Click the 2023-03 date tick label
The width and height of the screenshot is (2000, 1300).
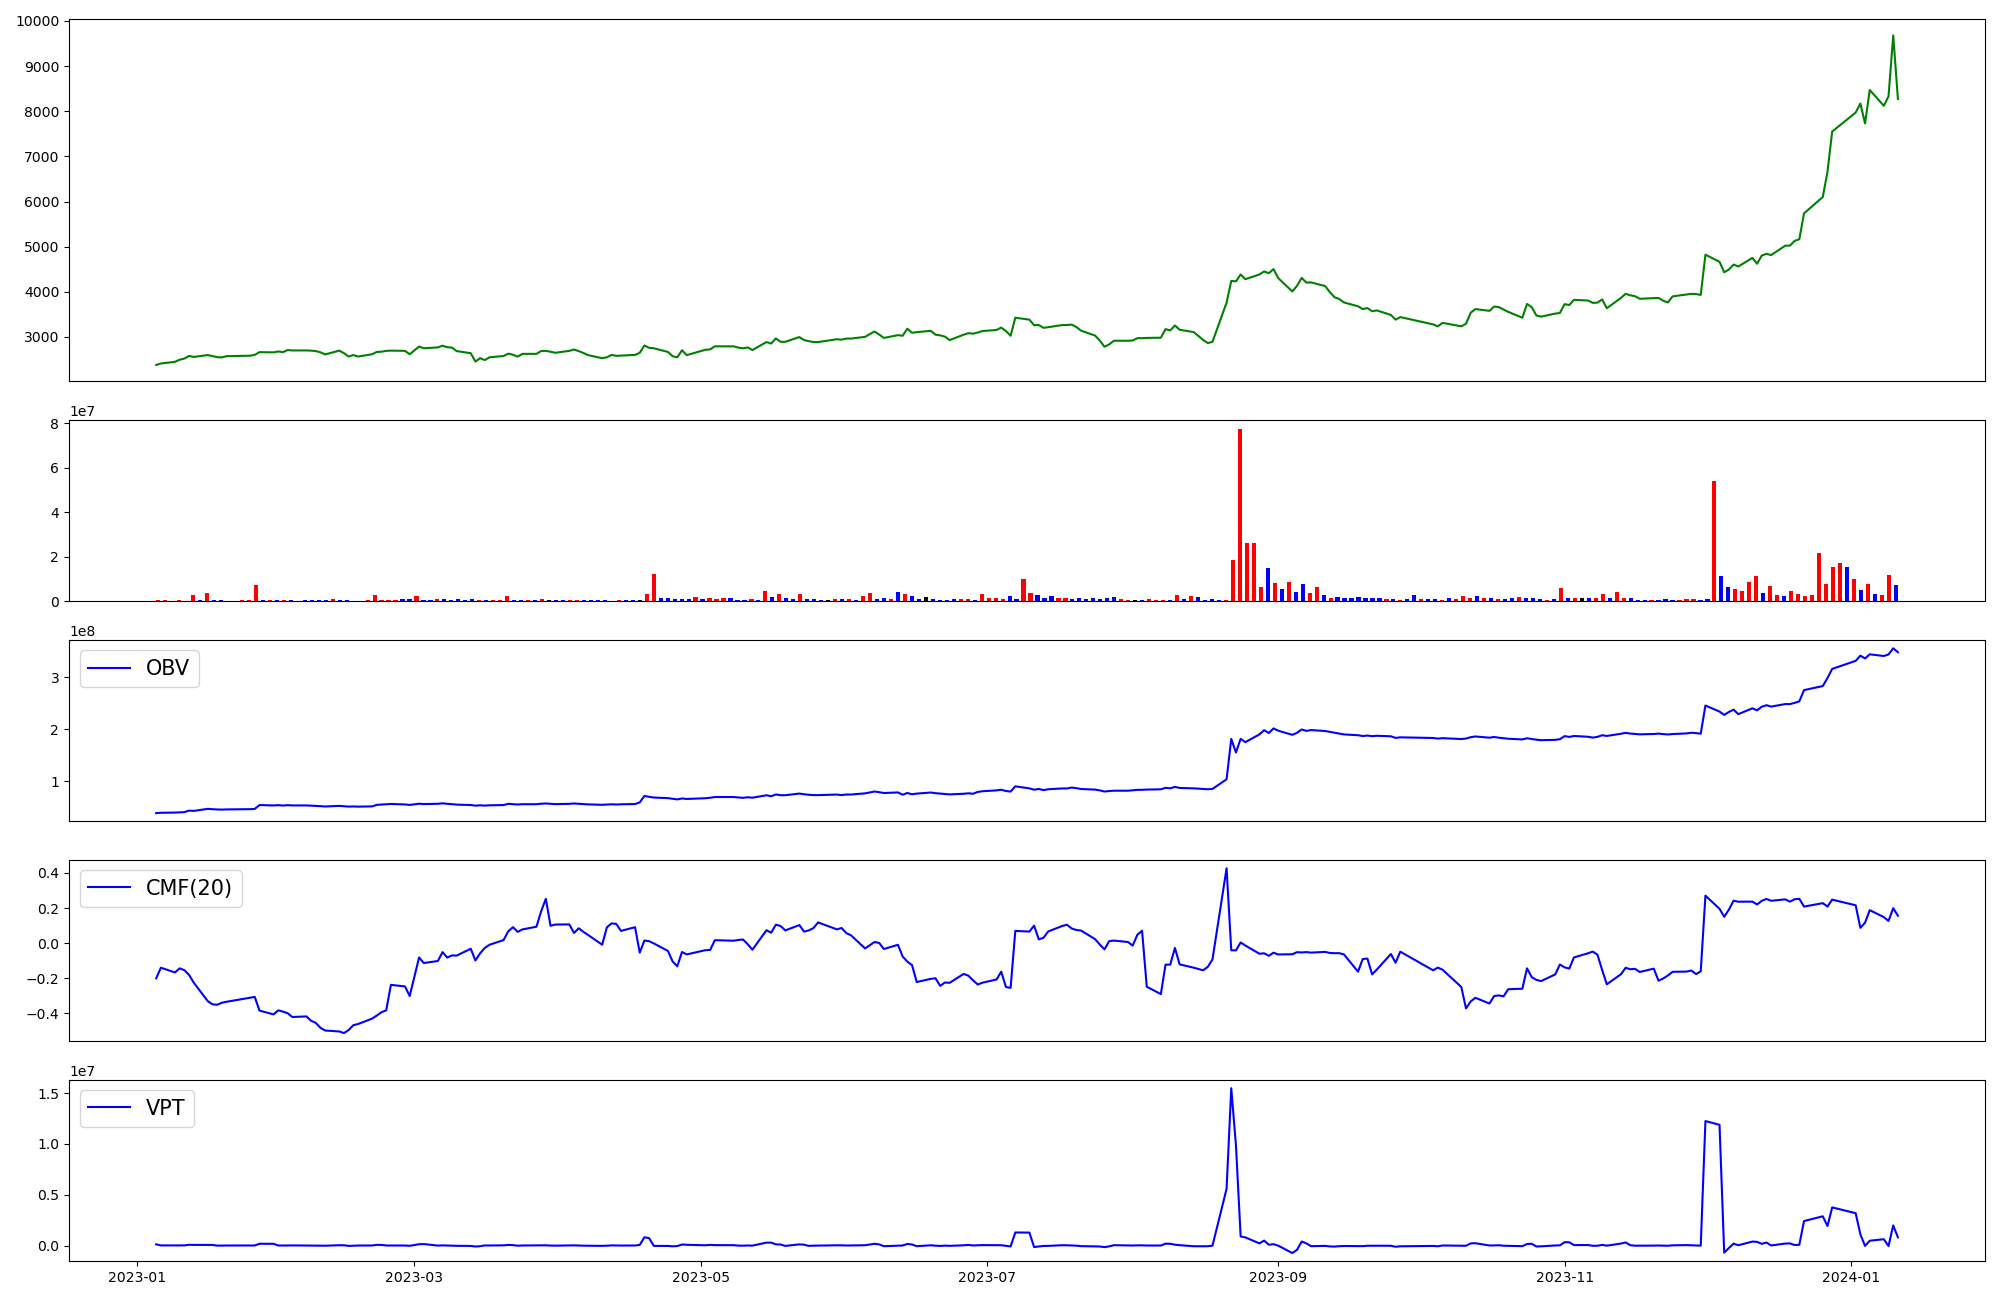[413, 1277]
